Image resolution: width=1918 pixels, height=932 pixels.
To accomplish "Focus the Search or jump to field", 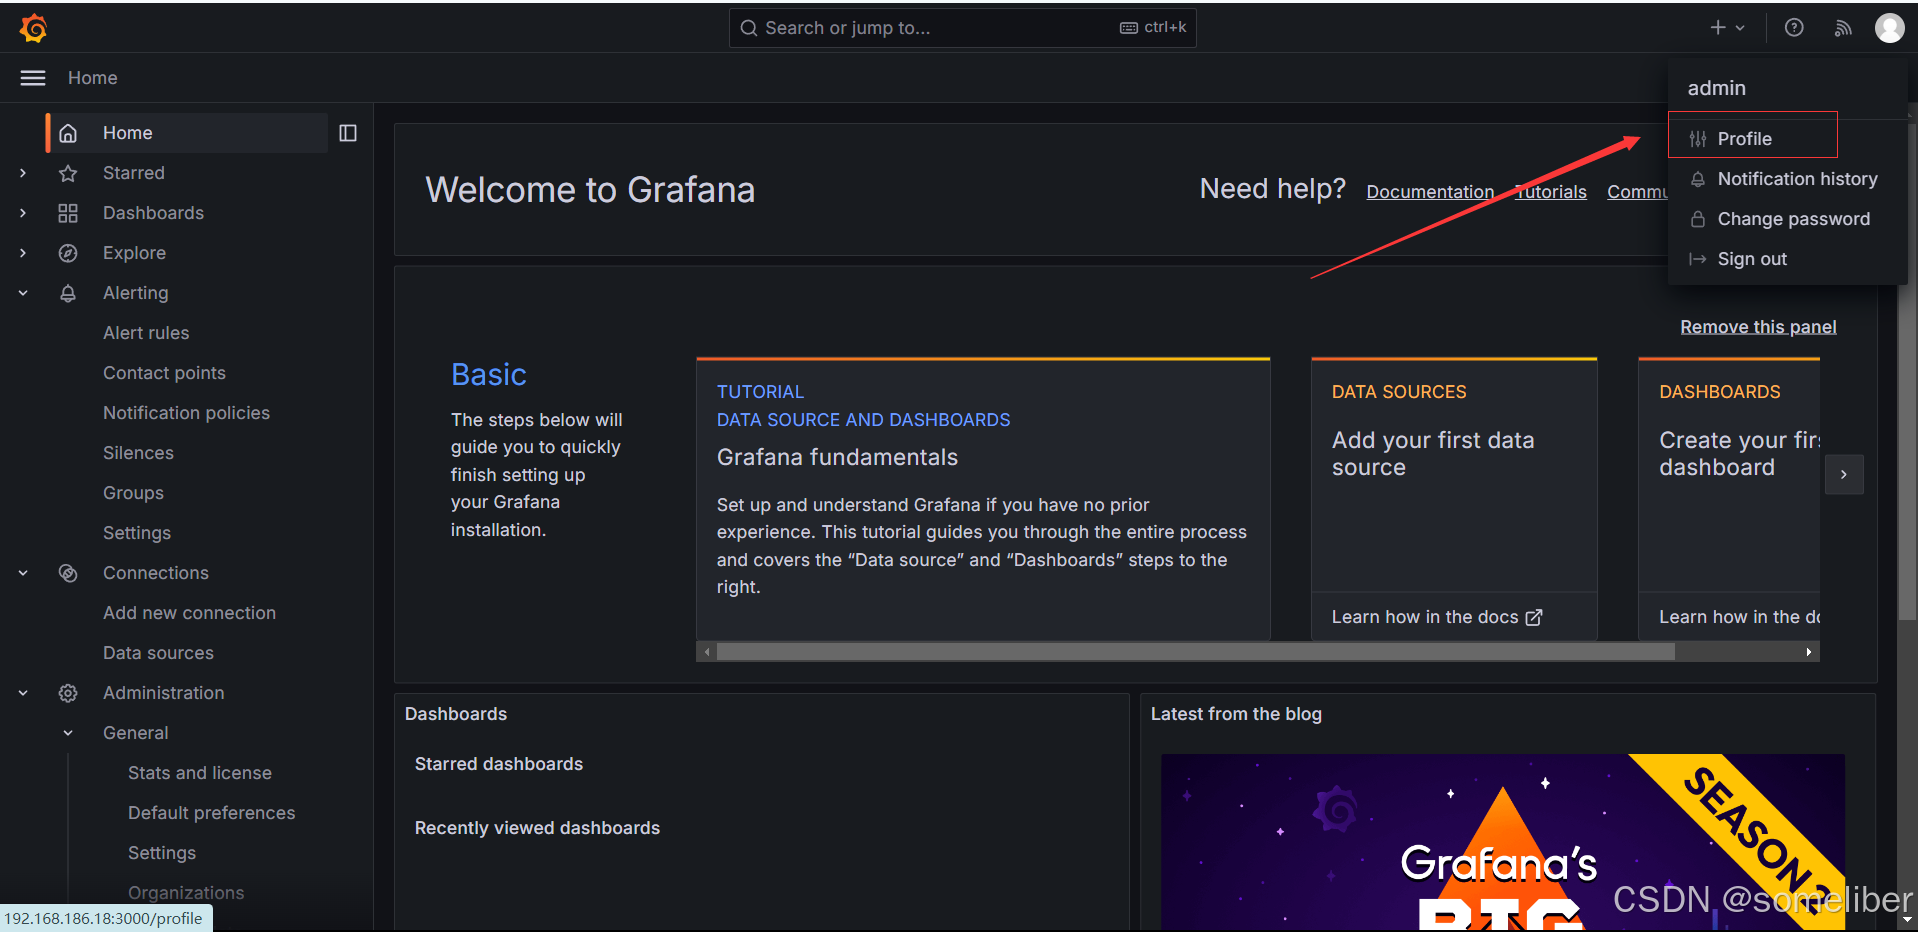I will 962,28.
